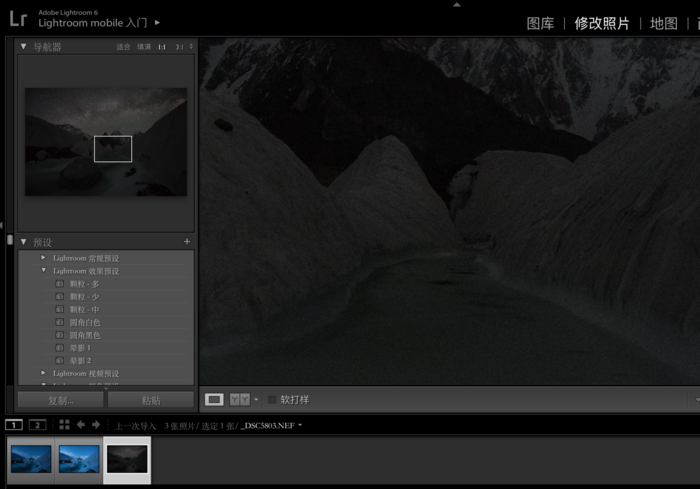Select the first blue filmstrip thumbnail
This screenshot has width=700, height=489.
[30, 459]
